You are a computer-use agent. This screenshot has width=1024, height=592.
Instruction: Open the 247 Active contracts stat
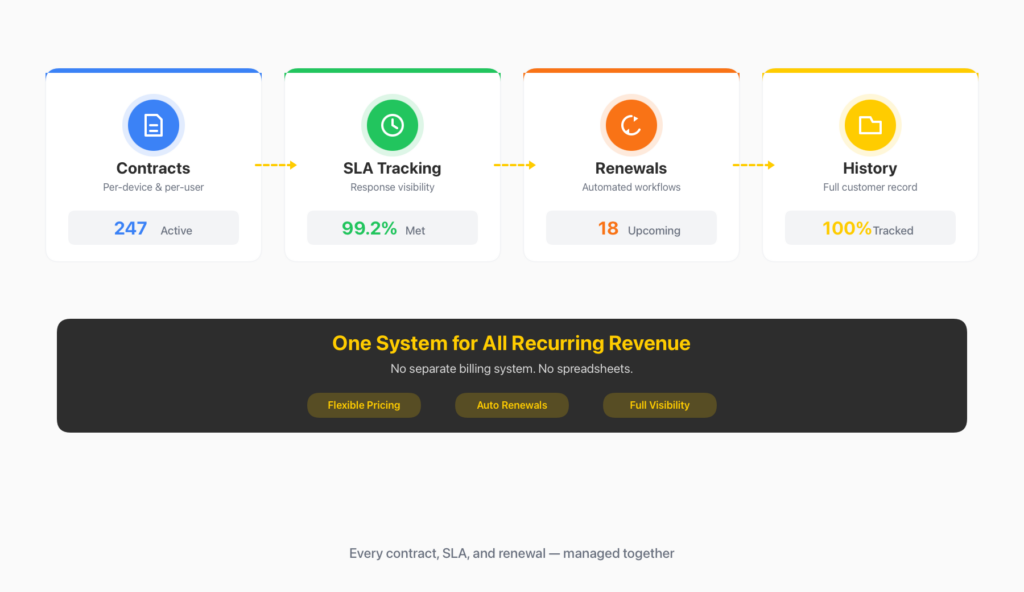point(153,228)
